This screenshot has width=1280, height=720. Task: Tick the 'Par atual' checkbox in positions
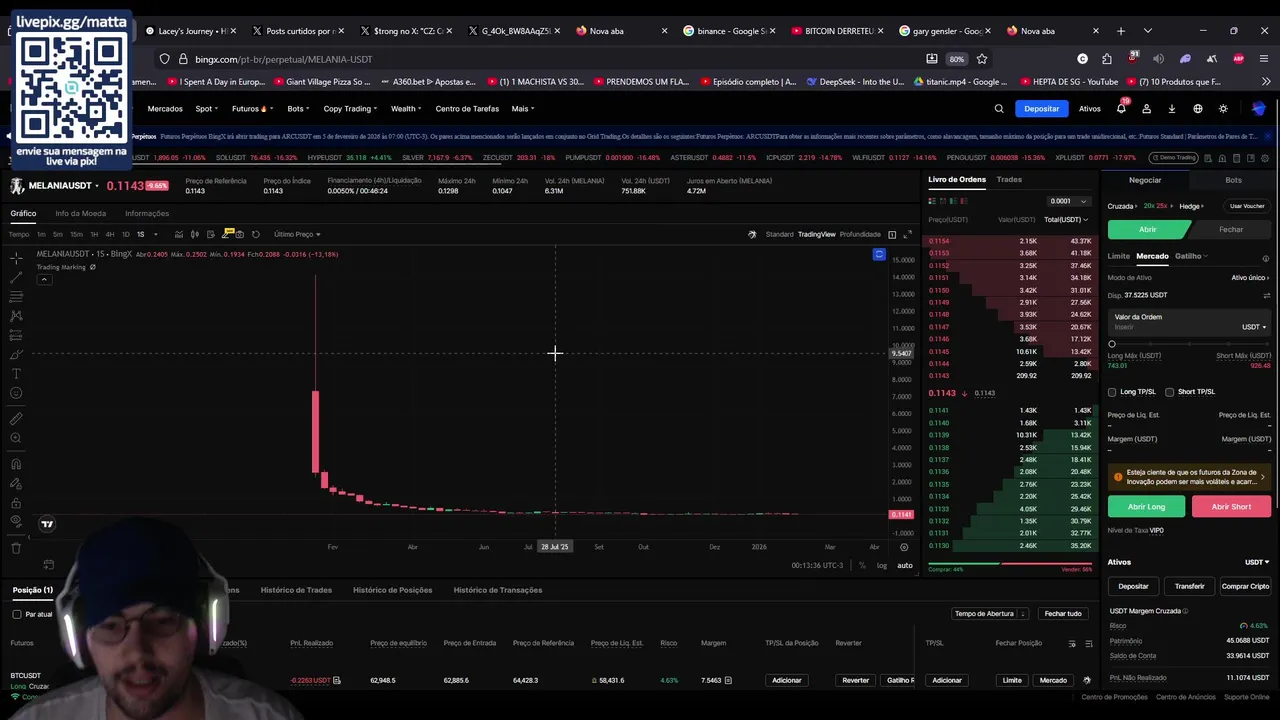coord(17,614)
